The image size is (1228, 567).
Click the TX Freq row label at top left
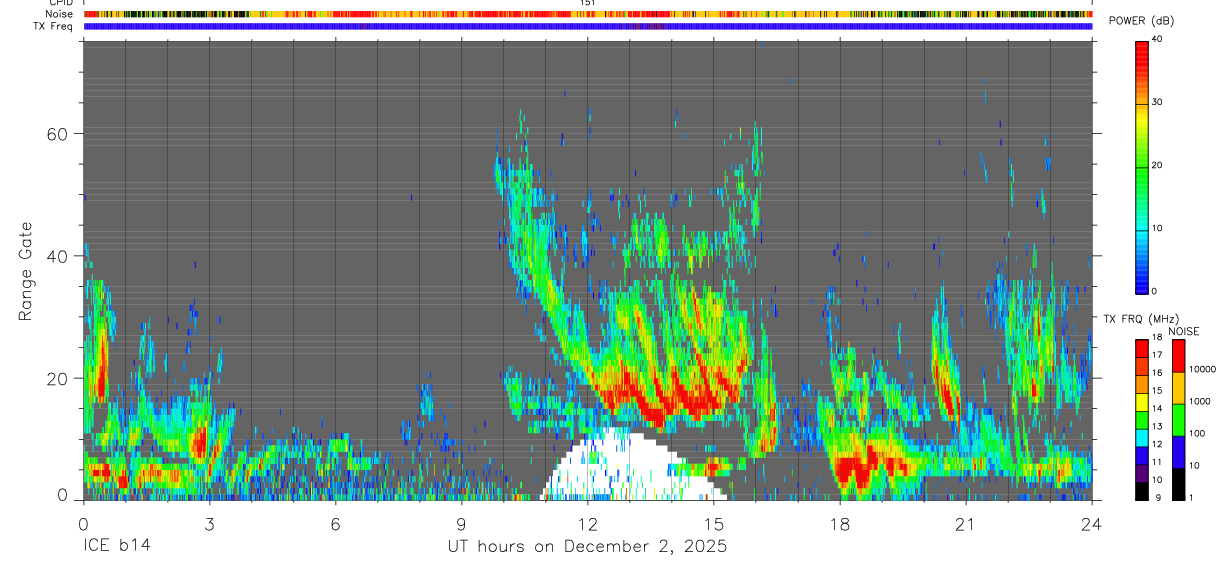pyautogui.click(x=54, y=26)
